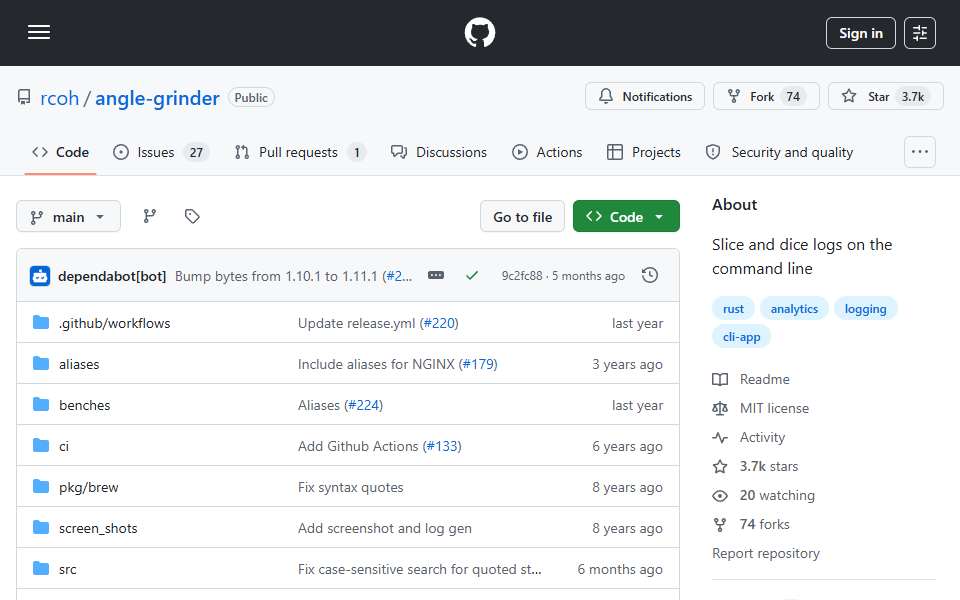
Task: Open the hamburger navigation menu
Action: point(39,32)
